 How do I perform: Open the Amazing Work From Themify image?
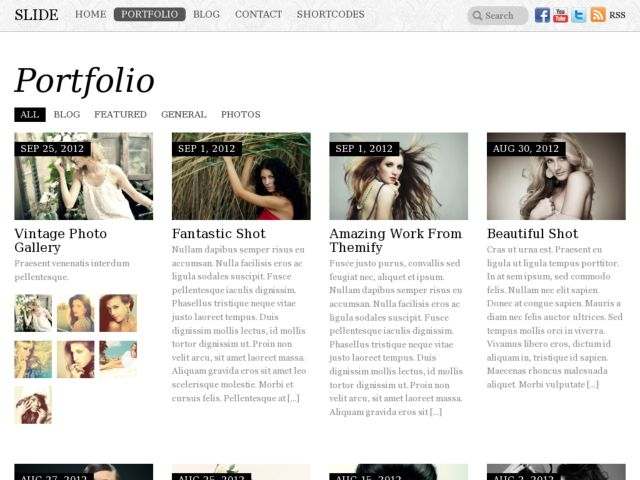399,176
